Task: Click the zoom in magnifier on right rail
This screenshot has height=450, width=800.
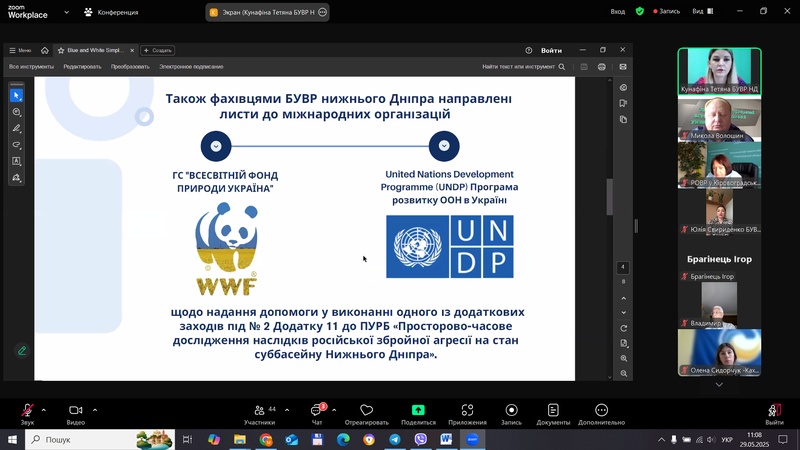Action: (x=623, y=358)
